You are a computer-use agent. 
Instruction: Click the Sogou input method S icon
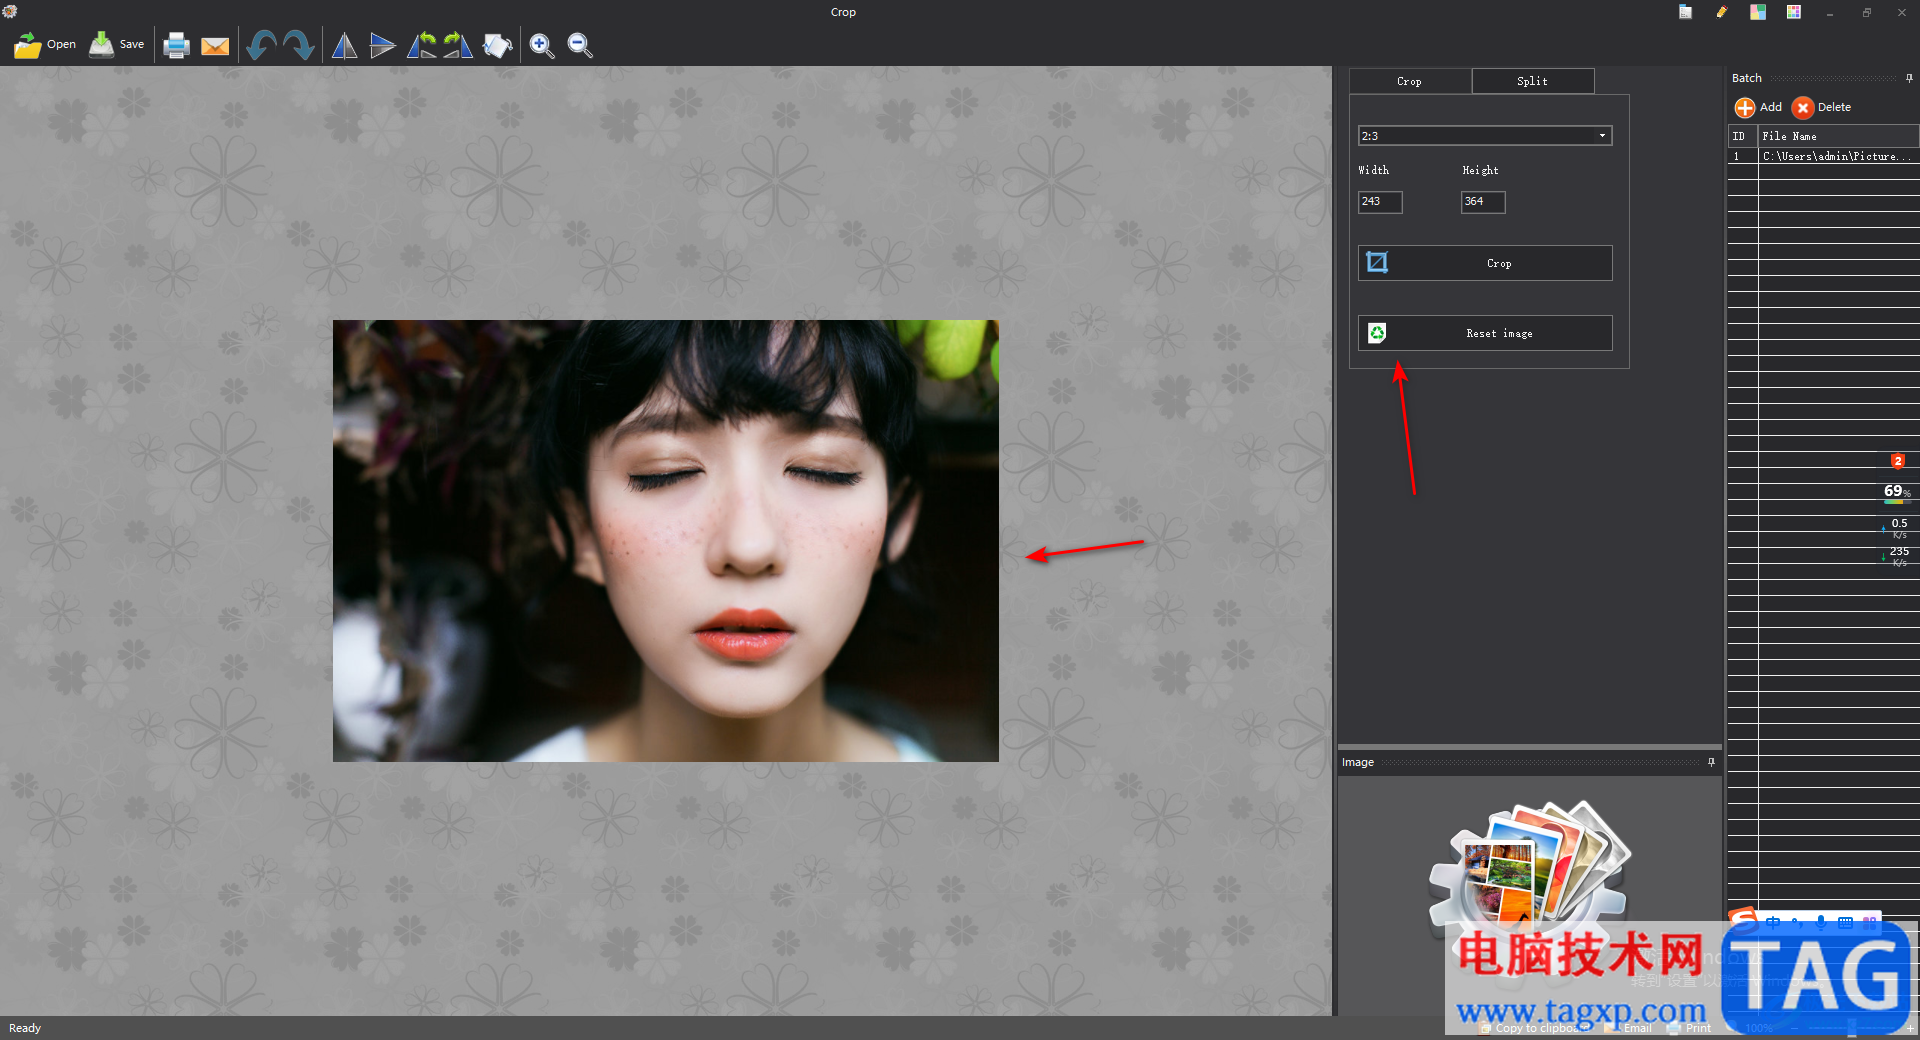pyautogui.click(x=1743, y=918)
